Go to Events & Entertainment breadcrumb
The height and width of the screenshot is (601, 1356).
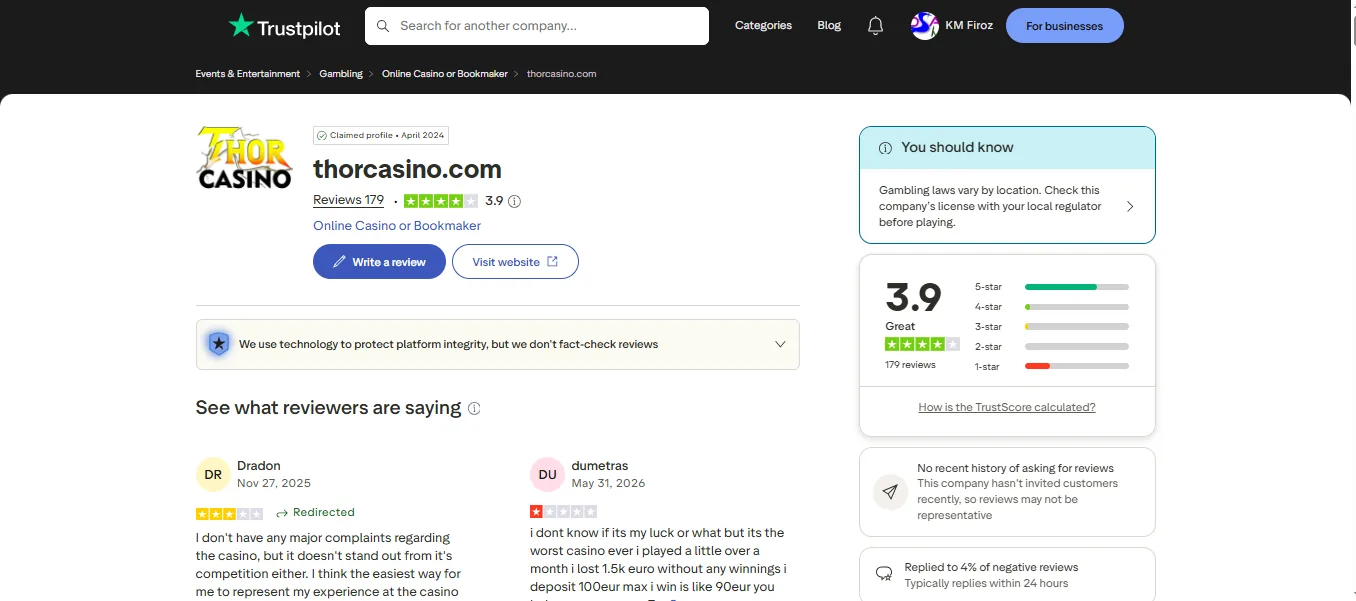coord(248,74)
